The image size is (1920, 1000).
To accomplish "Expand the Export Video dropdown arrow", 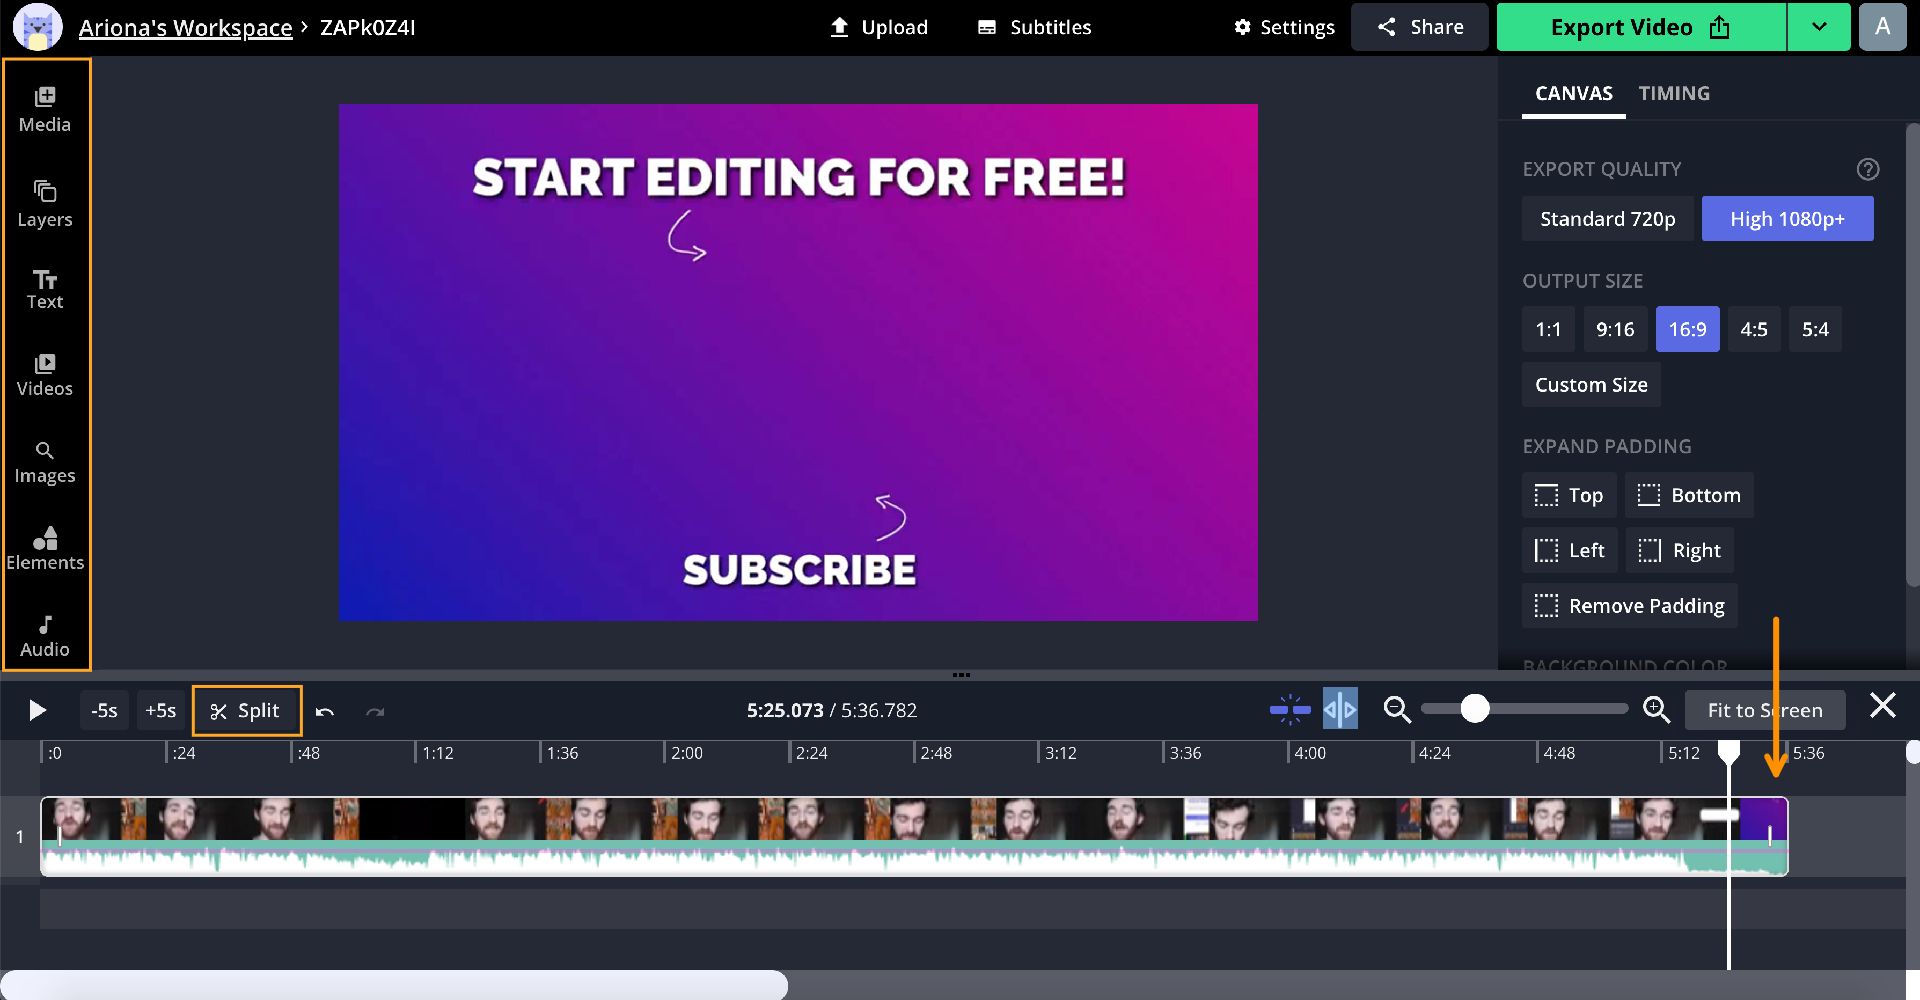I will (x=1818, y=27).
